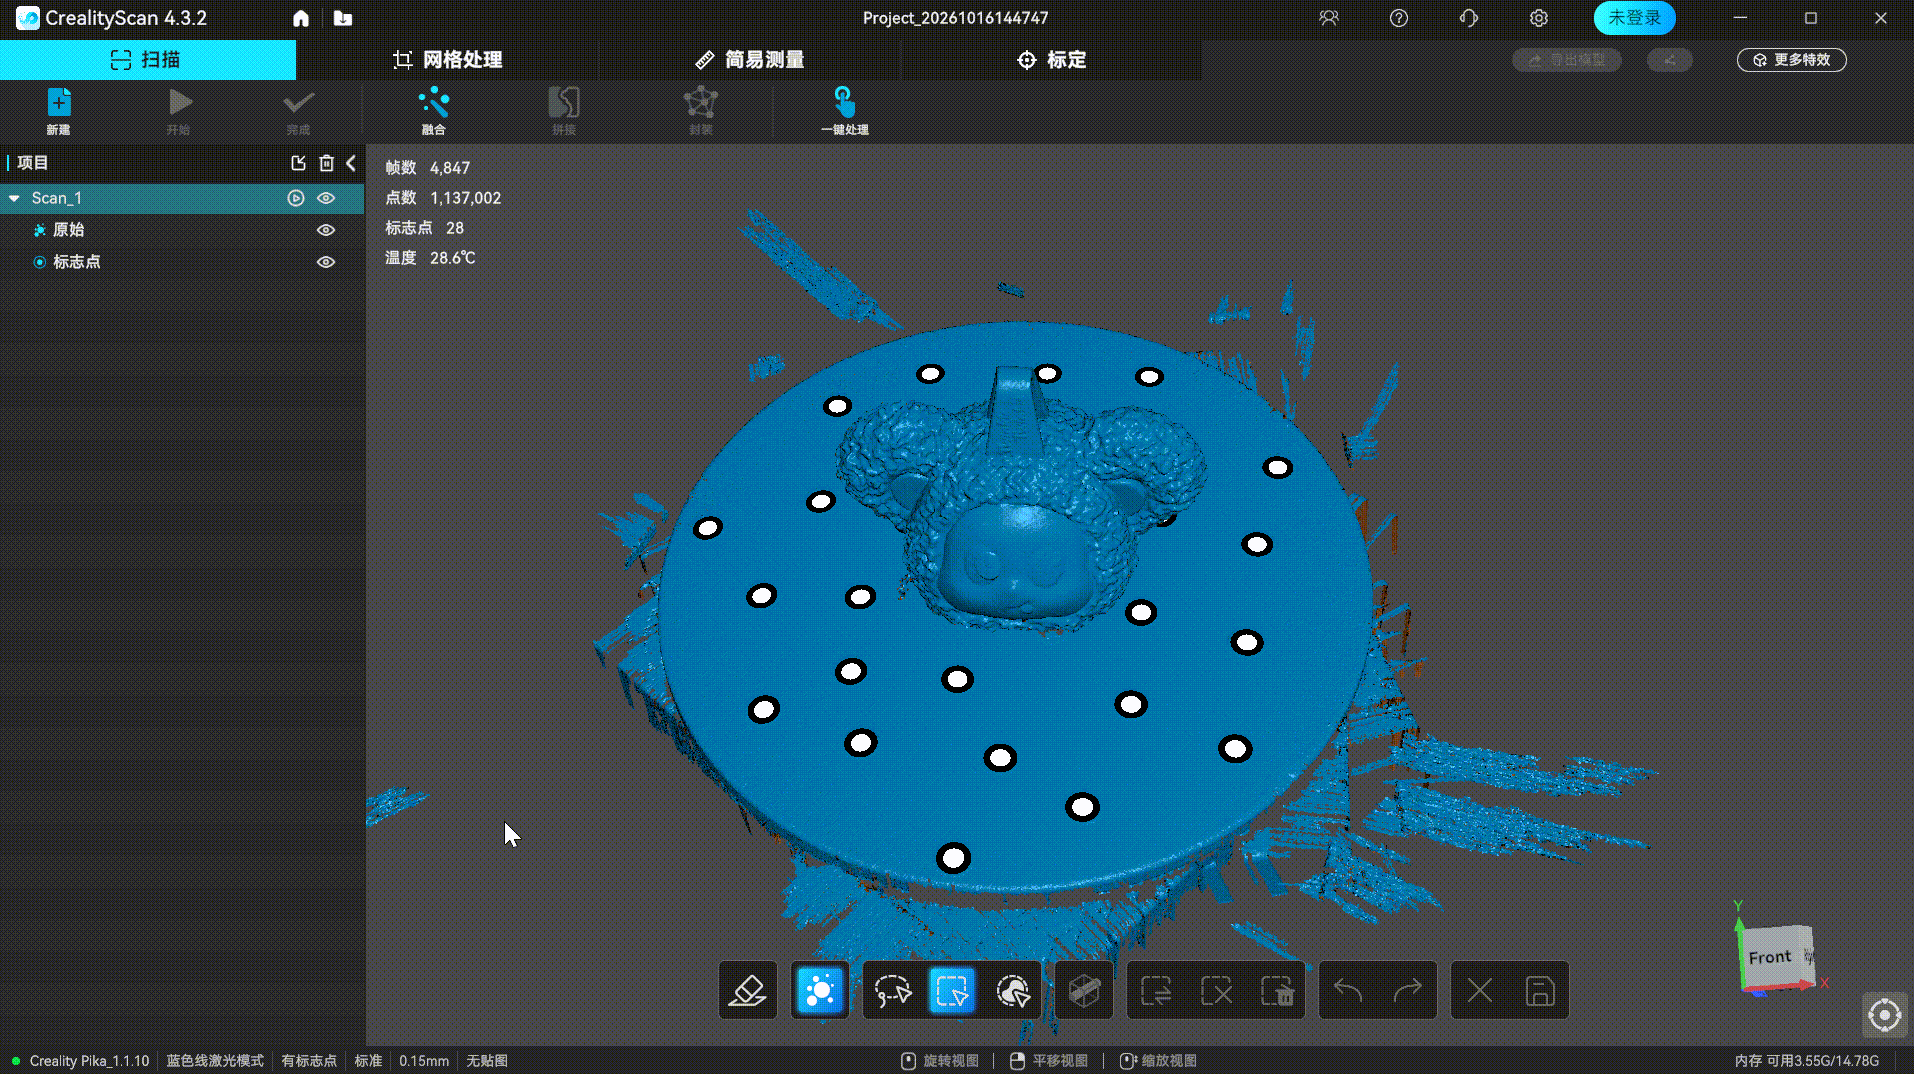1914x1074 pixels.
Task: Open the 网格处理 mesh processing tab
Action: tap(447, 60)
